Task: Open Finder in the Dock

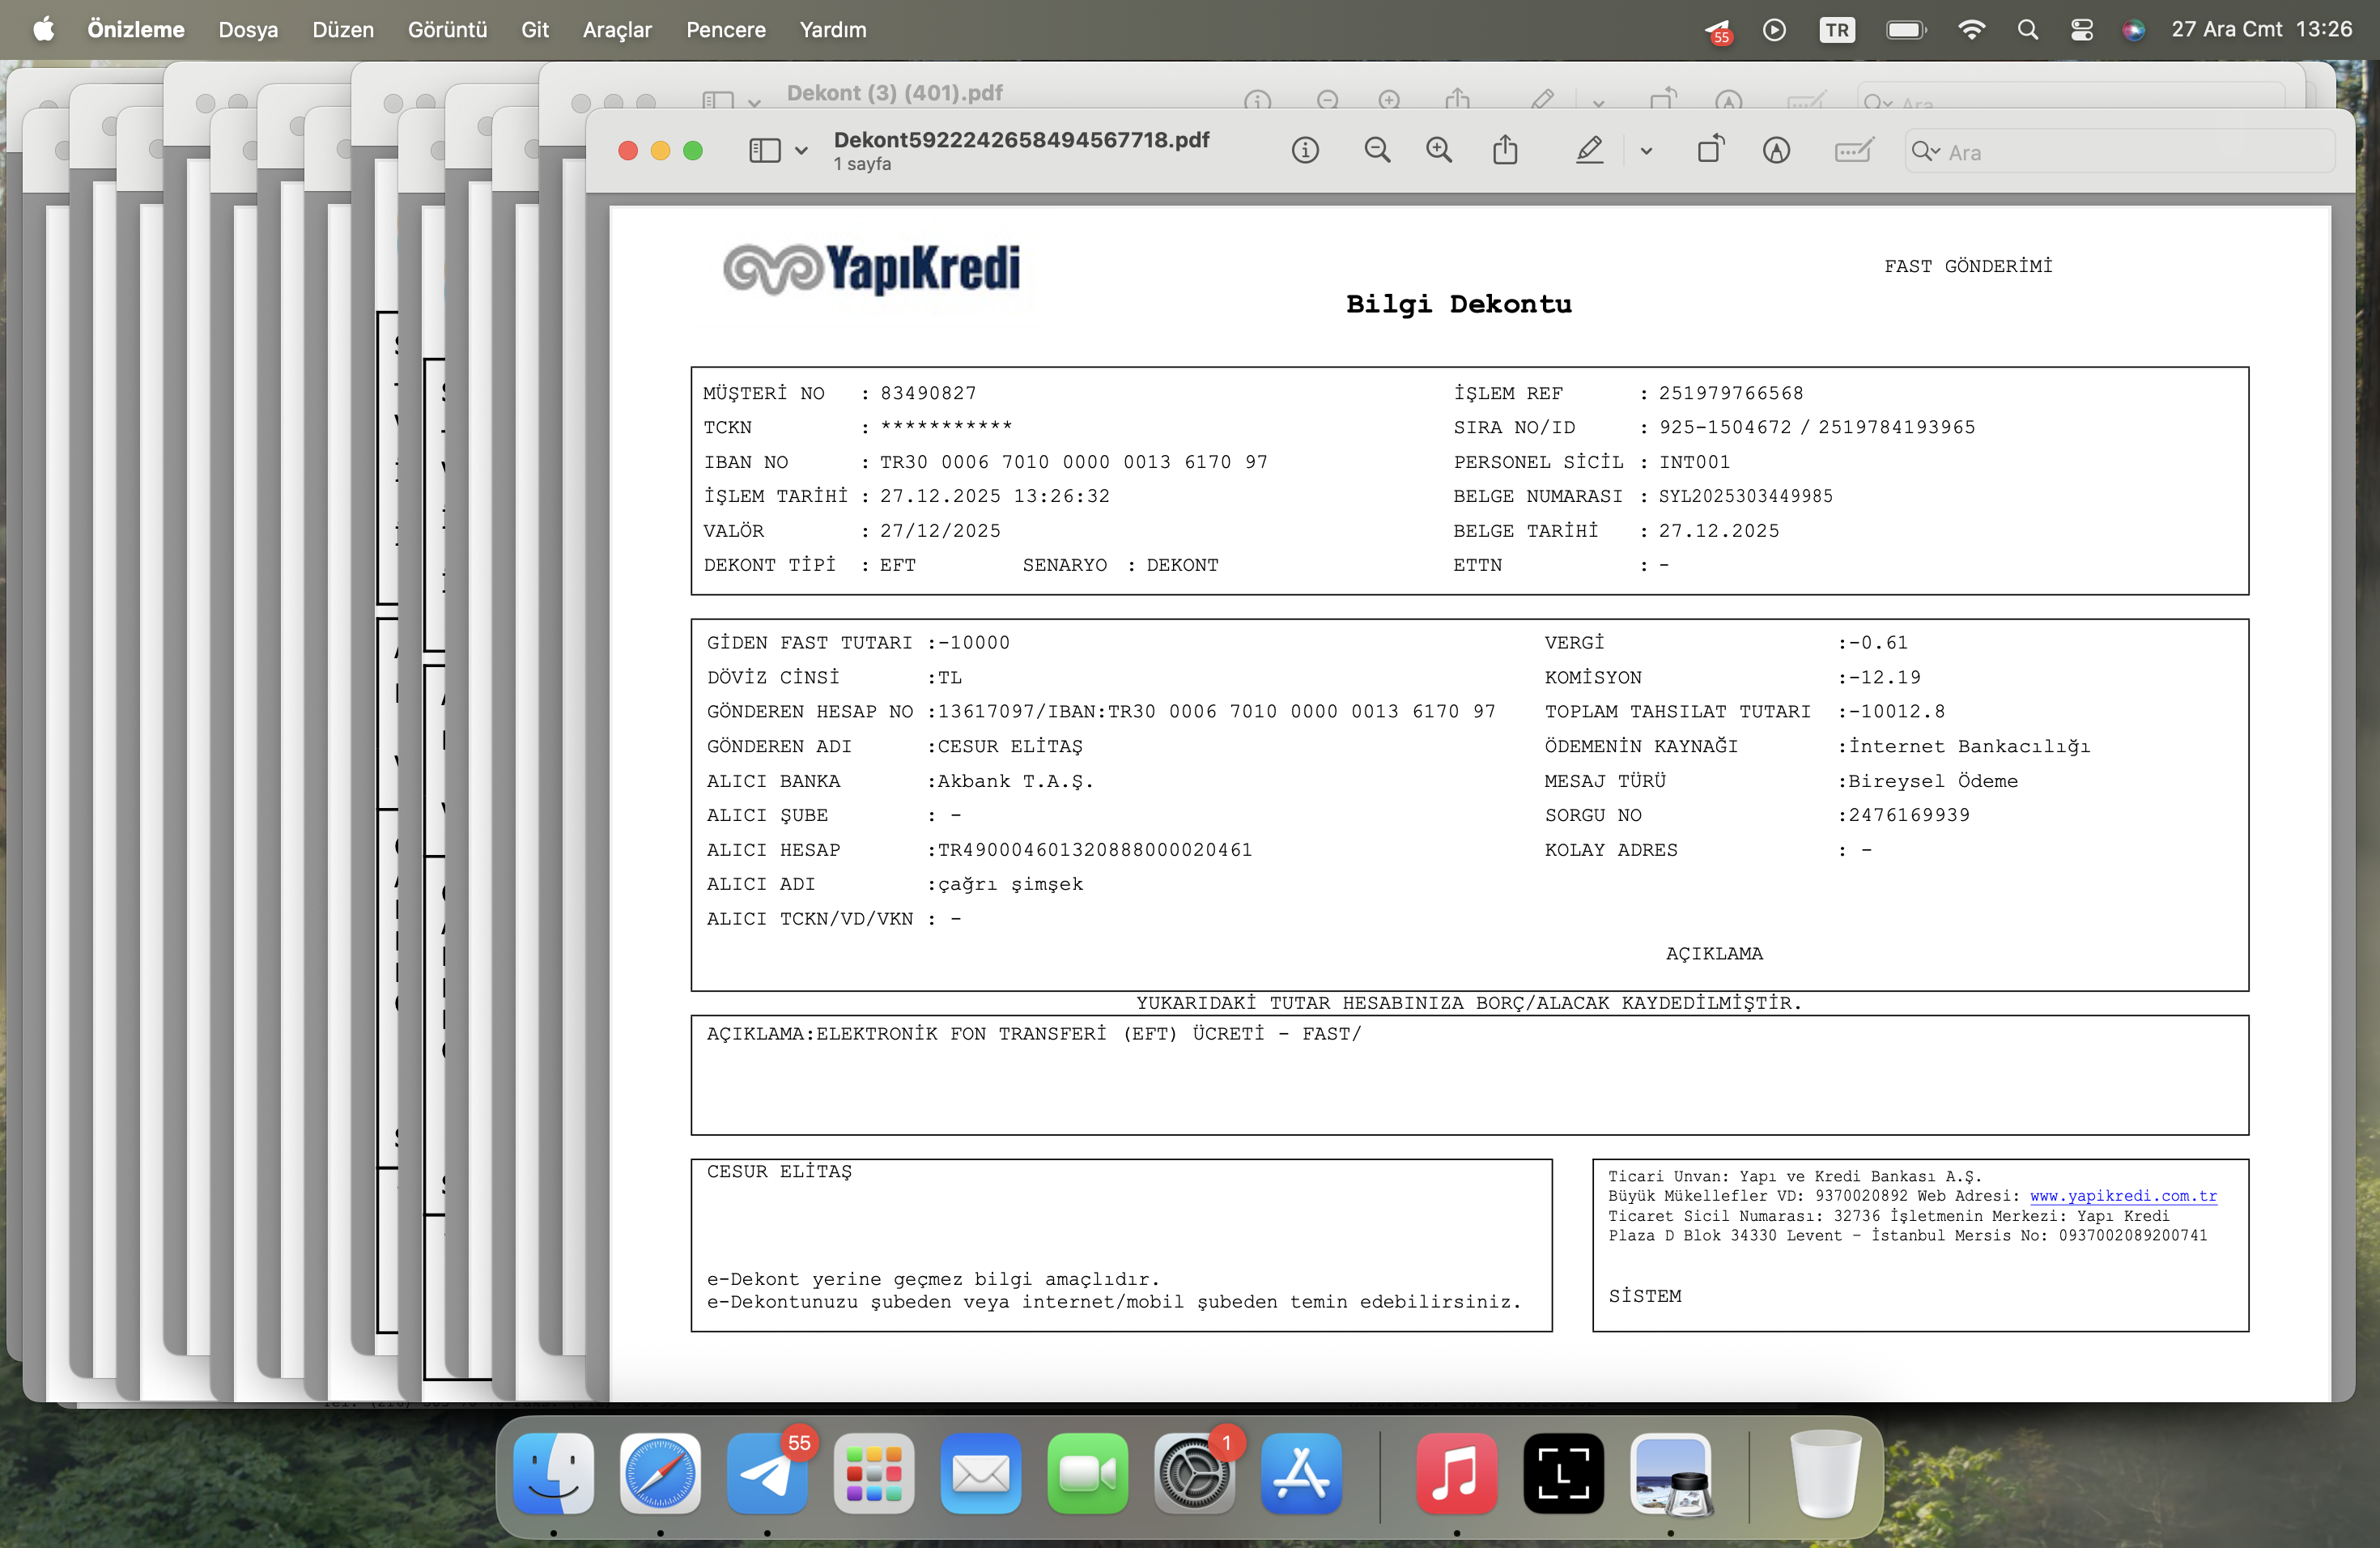Action: [553, 1473]
